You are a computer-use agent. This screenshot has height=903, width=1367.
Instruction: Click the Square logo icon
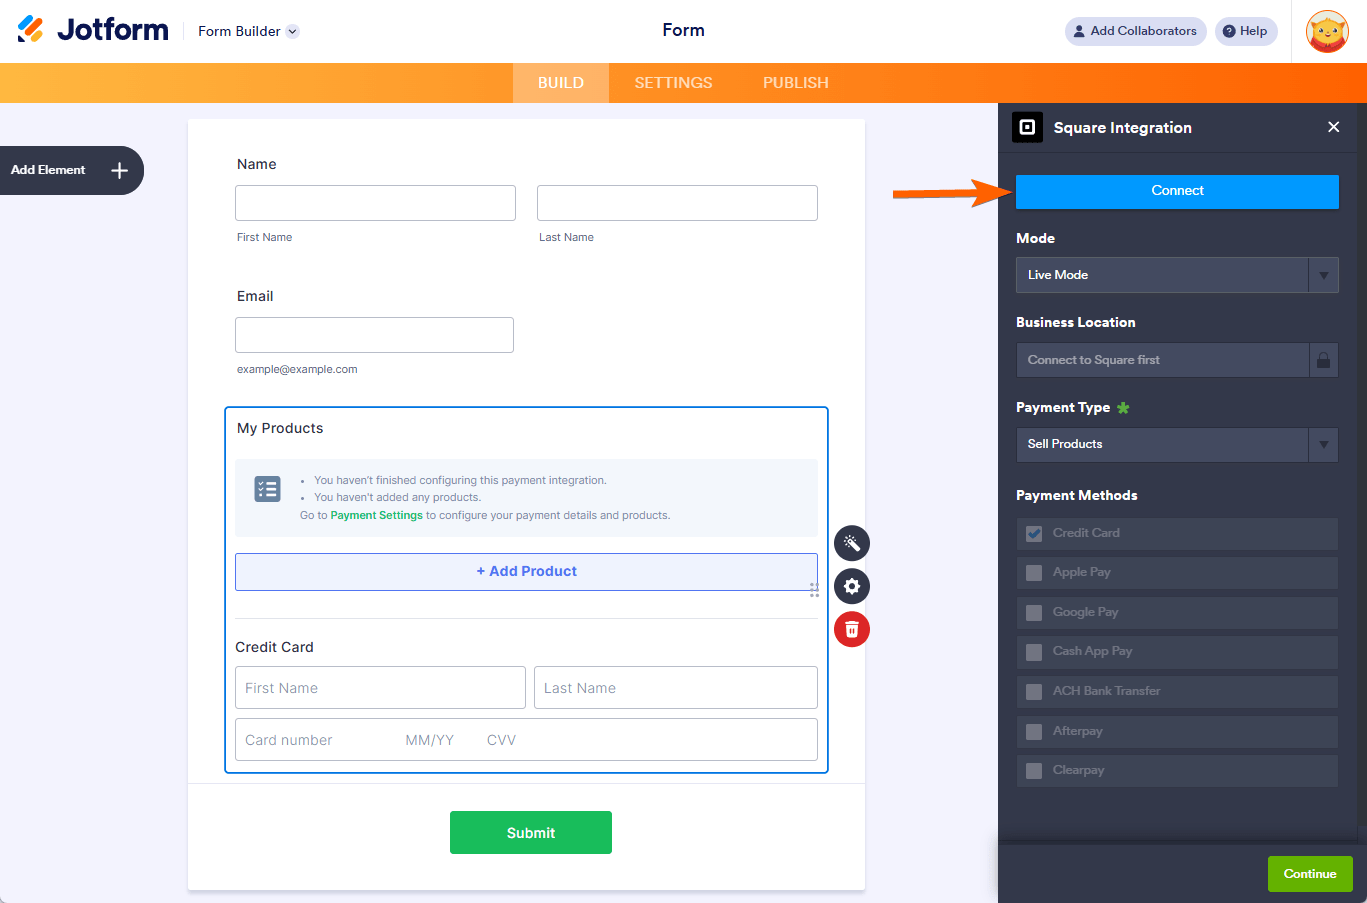point(1027,127)
